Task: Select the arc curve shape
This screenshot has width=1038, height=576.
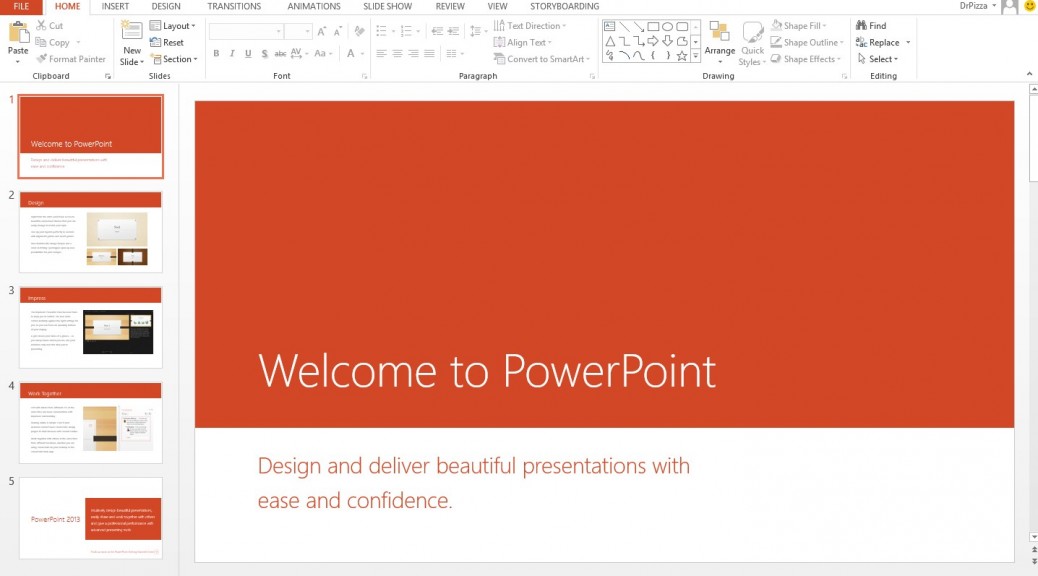Action: (624, 56)
